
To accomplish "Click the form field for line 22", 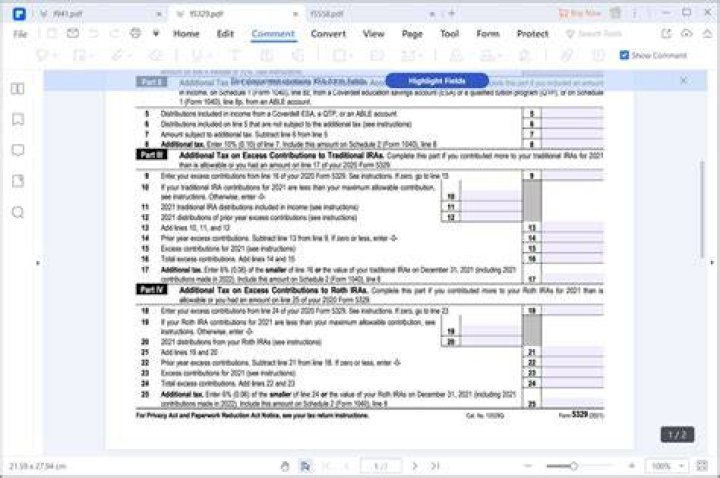I will pos(573,362).
